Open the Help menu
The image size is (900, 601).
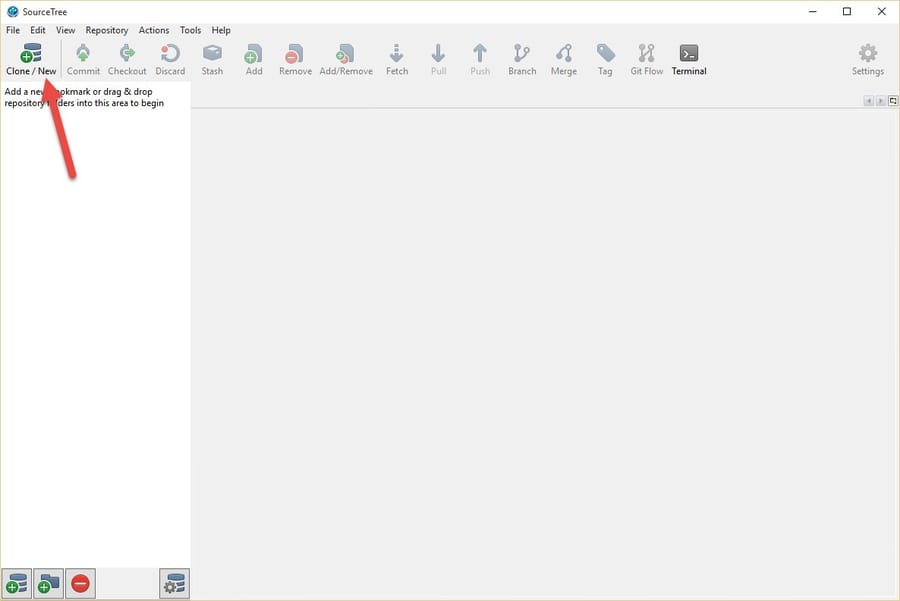(x=221, y=30)
